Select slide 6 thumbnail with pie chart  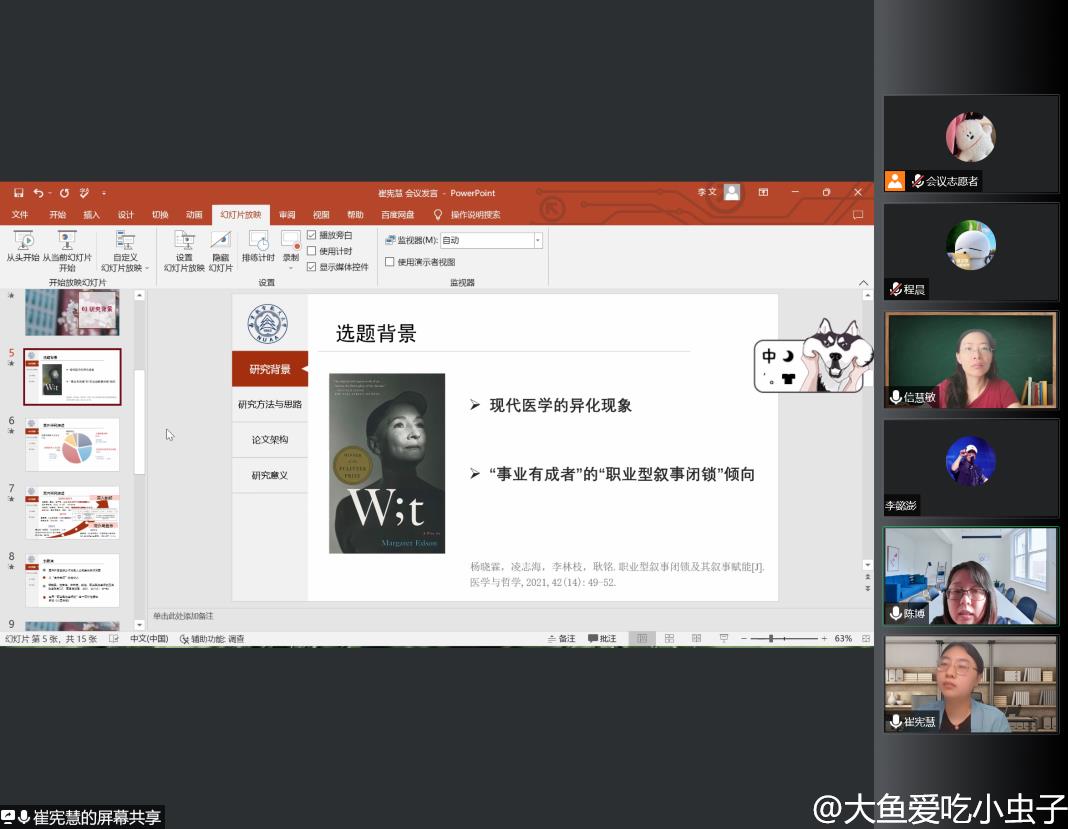[x=72, y=444]
